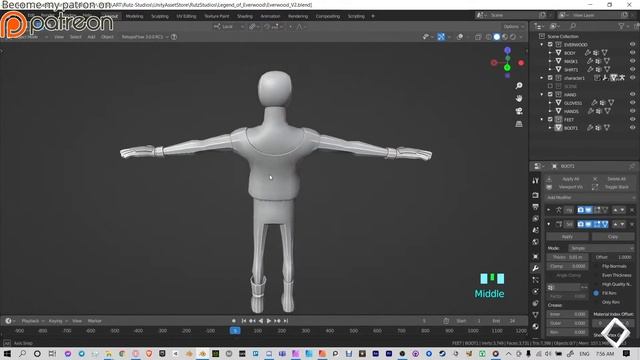640x360 pixels.
Task: Enable the Flip Normals checkbox
Action: tap(596, 266)
